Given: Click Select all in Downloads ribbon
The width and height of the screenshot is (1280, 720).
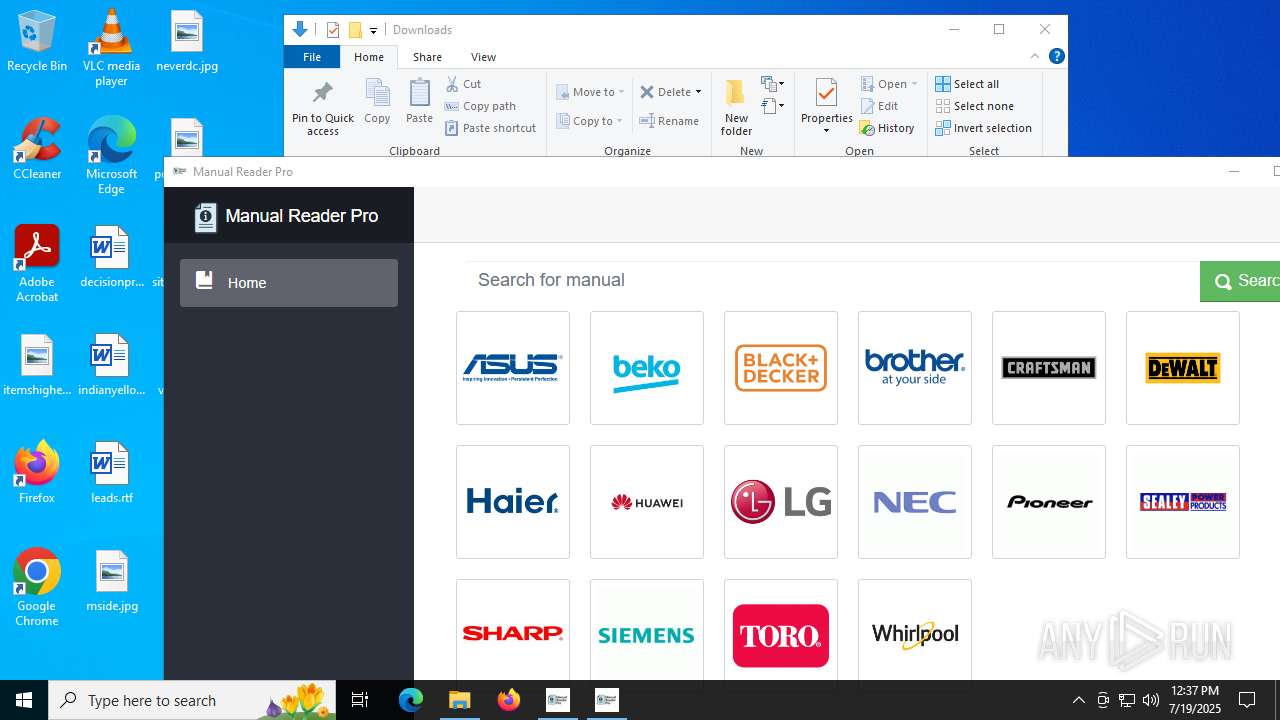Looking at the screenshot, I should 967,84.
